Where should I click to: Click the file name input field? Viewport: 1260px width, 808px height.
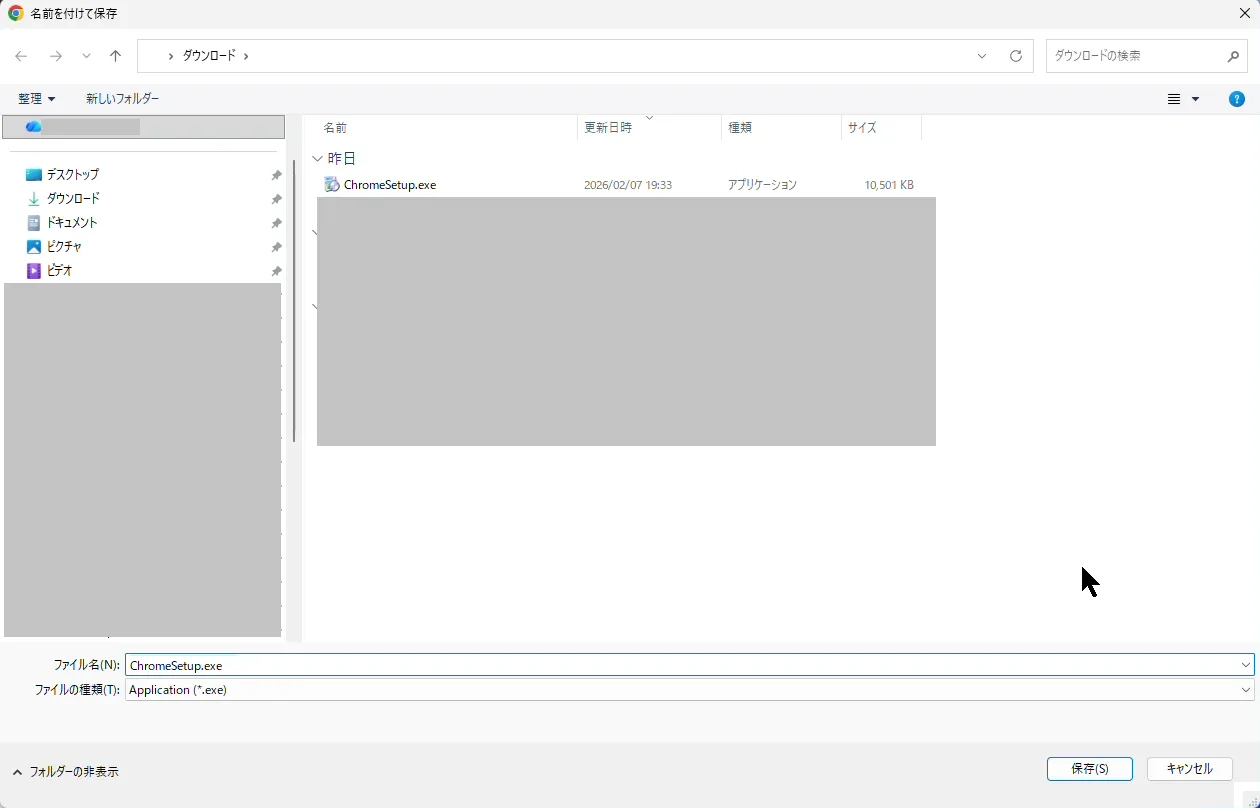point(680,665)
